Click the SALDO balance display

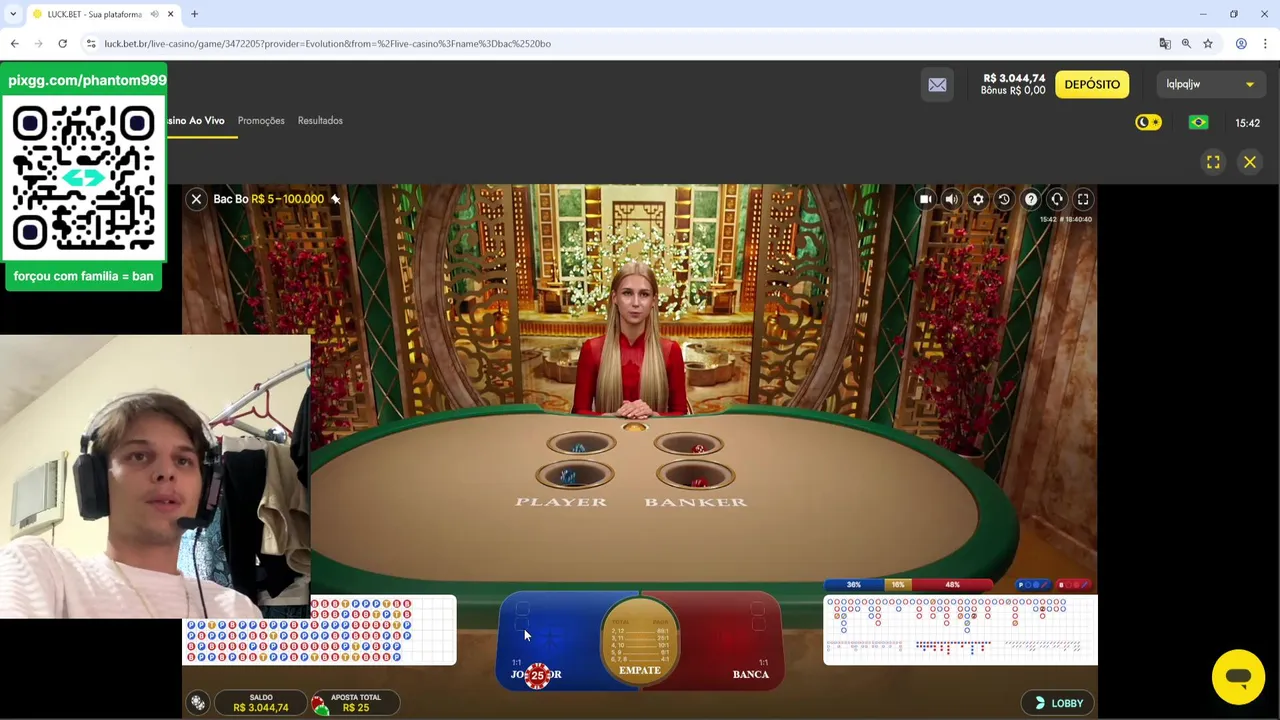[261, 703]
